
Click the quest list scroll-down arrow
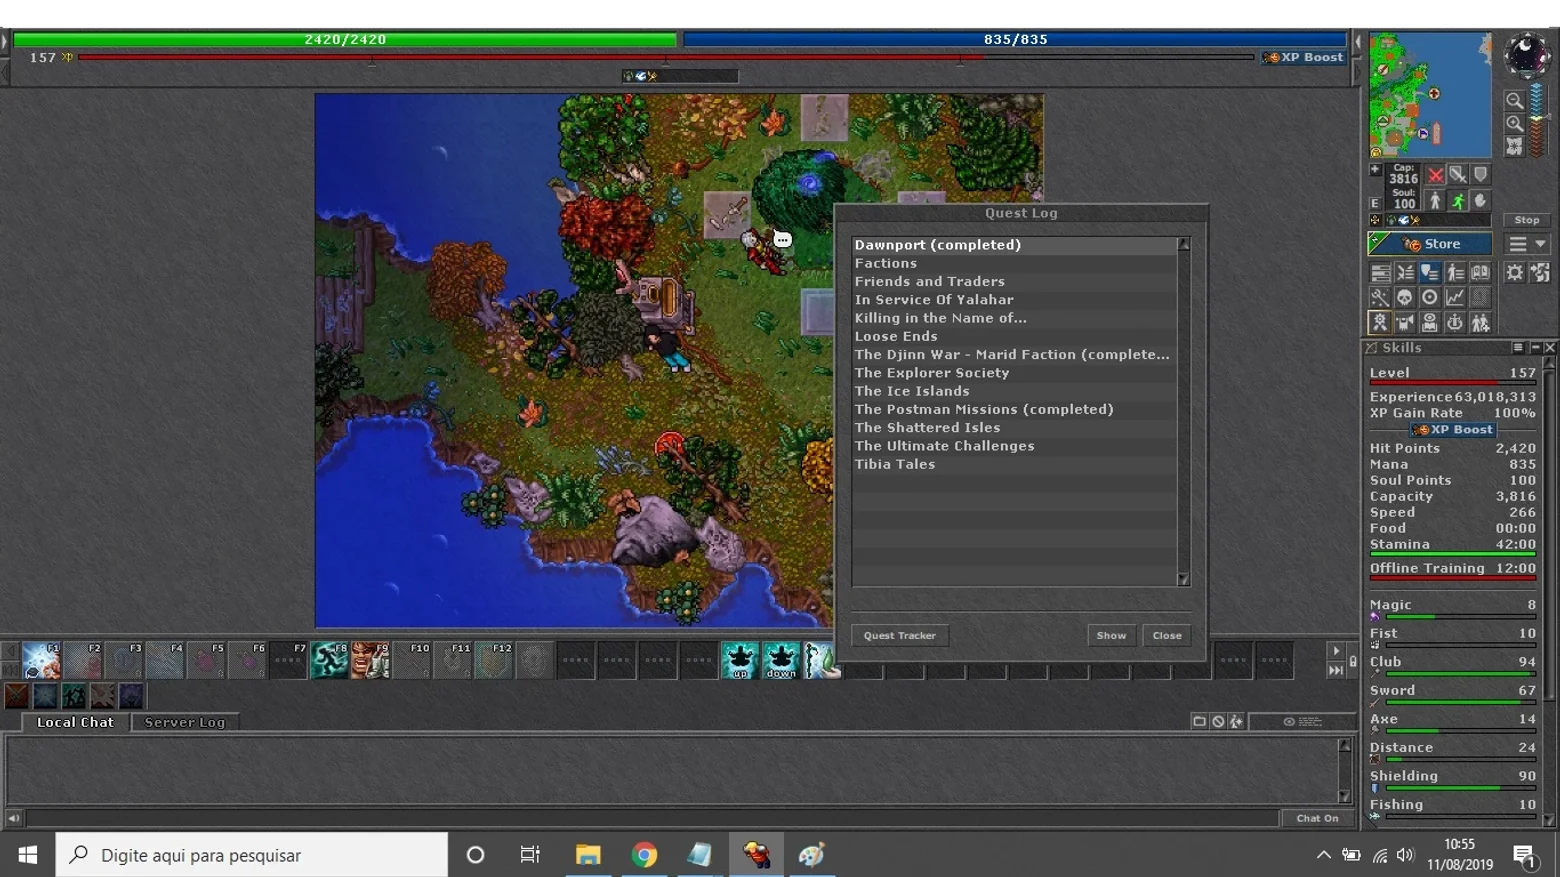[1184, 579]
